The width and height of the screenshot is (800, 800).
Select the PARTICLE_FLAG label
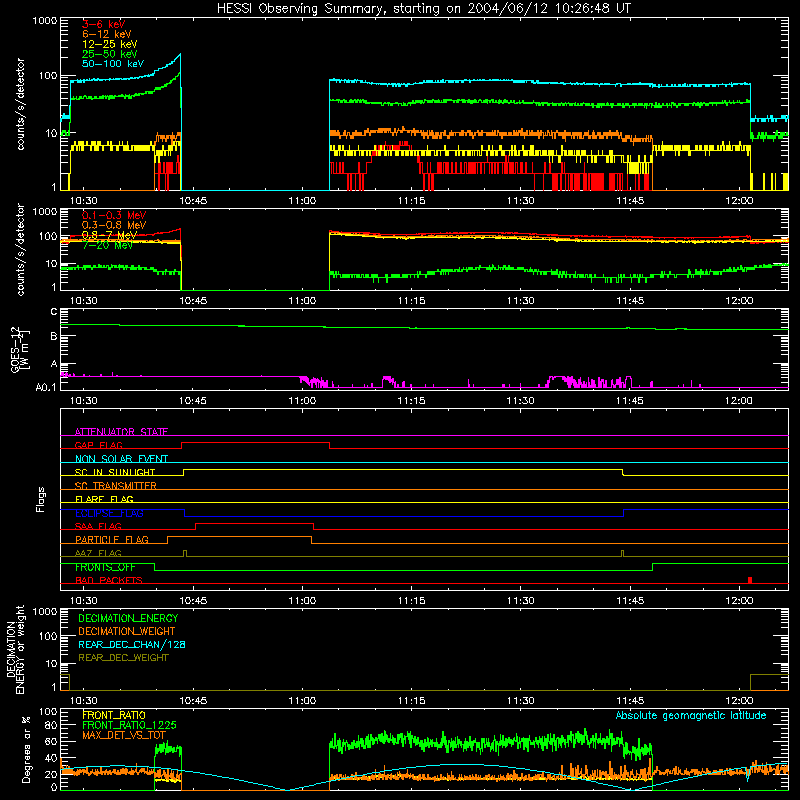click(112, 540)
